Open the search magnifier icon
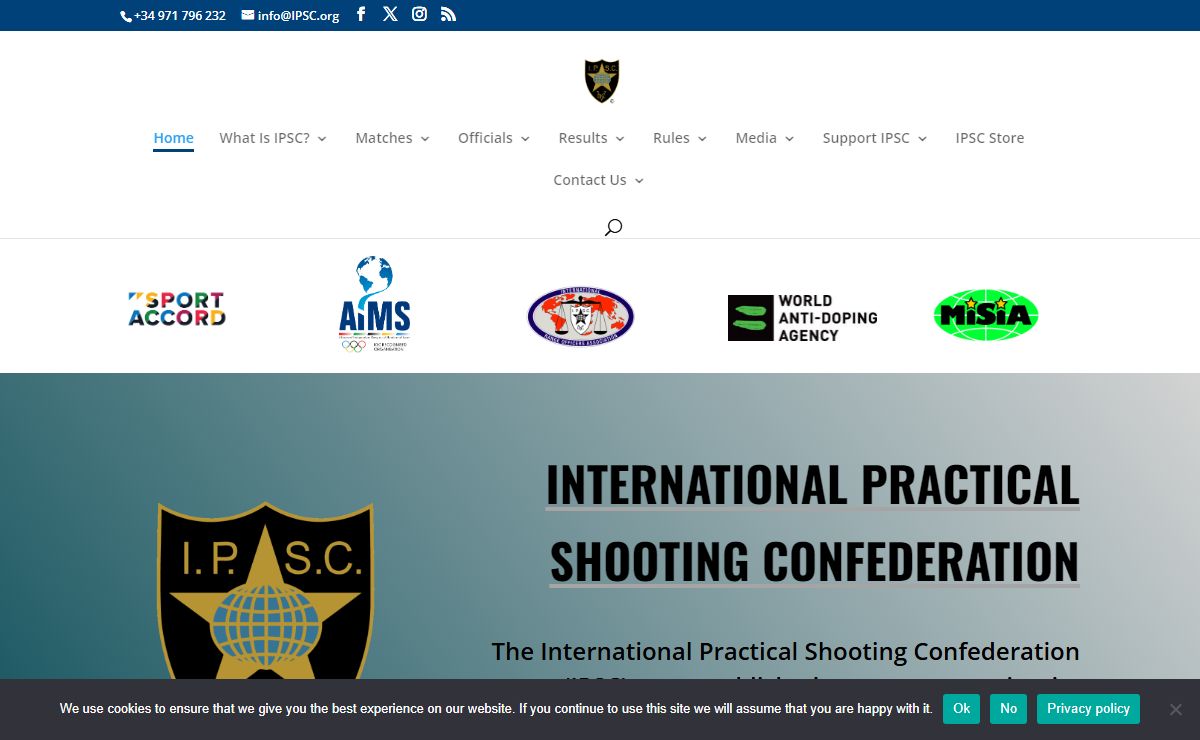This screenshot has height=740, width=1200. 613,227
